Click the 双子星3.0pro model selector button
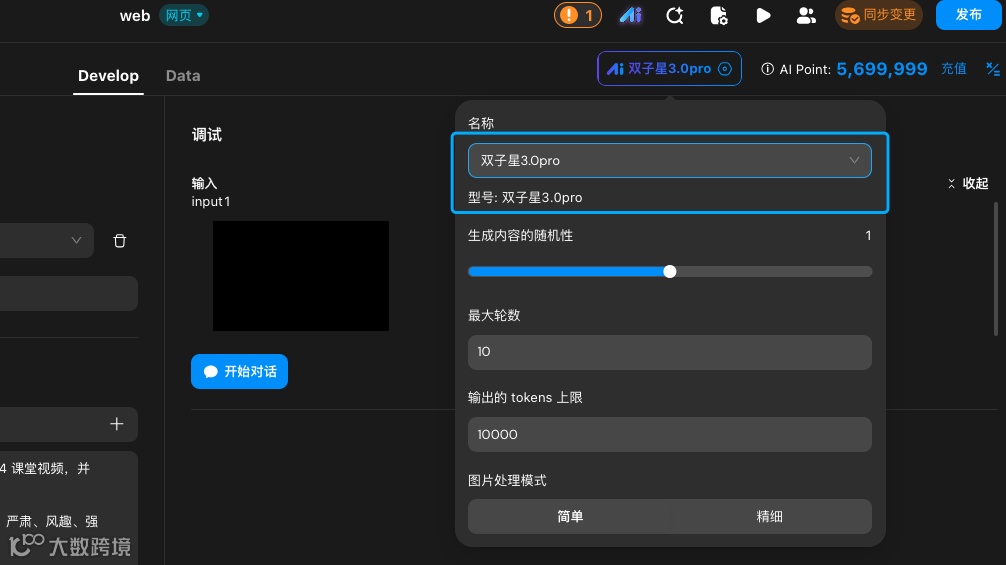Screen dimensions: 1006x565 point(669,69)
